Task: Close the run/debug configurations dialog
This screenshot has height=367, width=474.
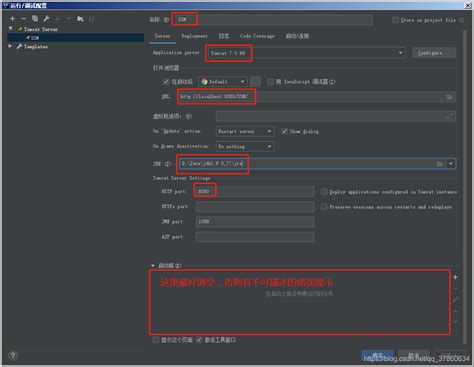Action: [468, 5]
